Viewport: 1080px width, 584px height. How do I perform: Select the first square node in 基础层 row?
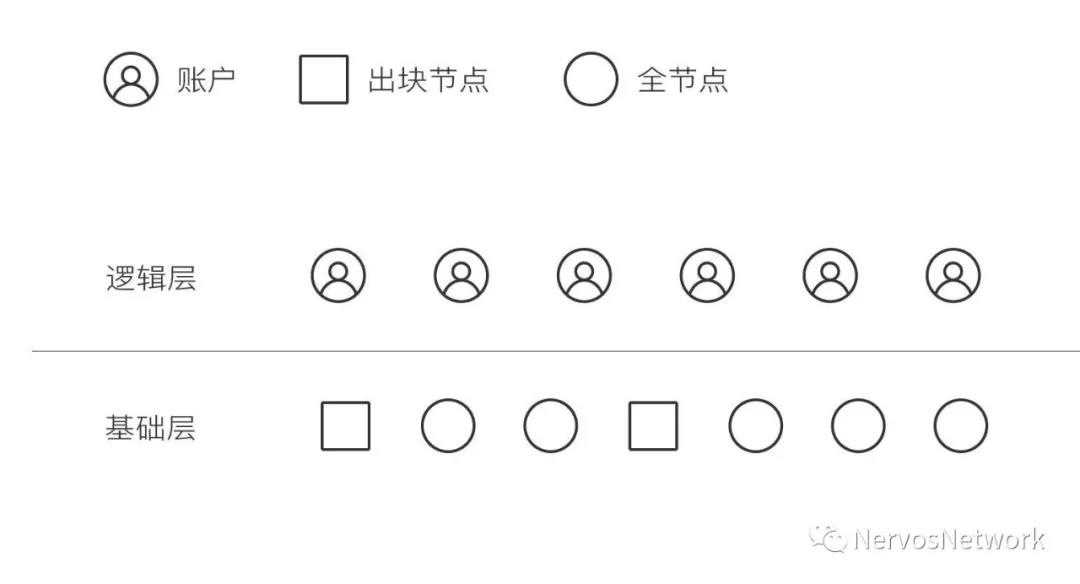[346, 426]
